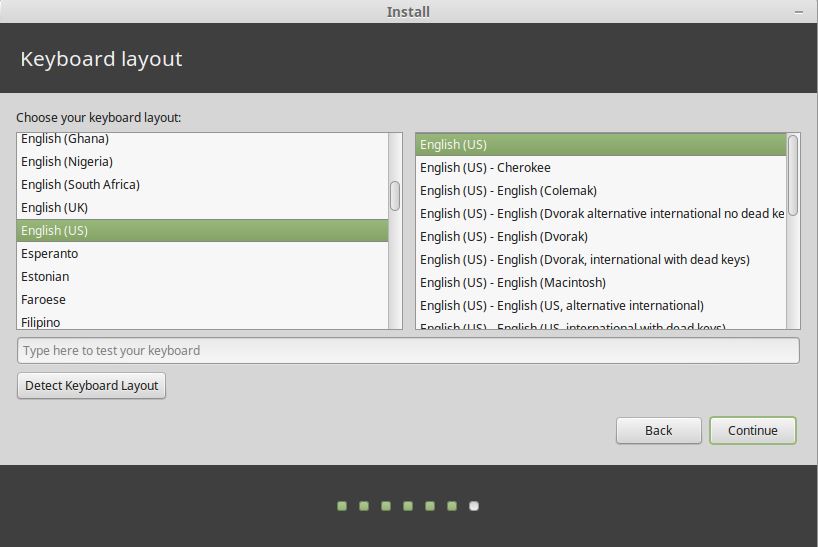The width and height of the screenshot is (818, 547).
Task: Select Esperanto in the left list
Action: click(50, 254)
